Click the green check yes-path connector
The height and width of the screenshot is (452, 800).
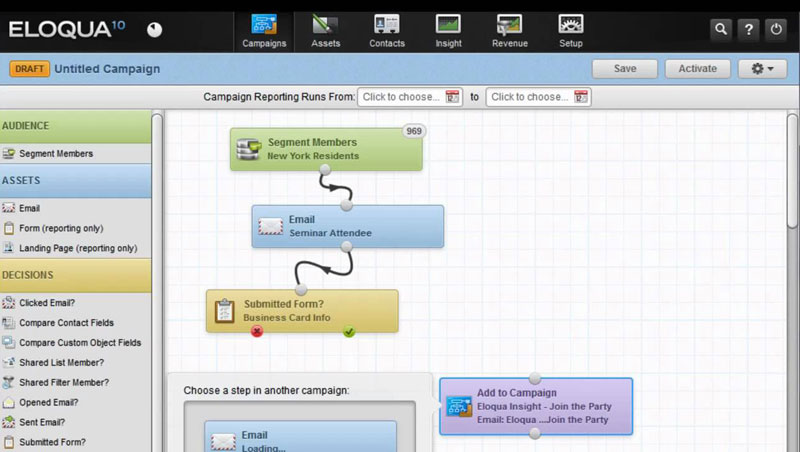(349, 332)
